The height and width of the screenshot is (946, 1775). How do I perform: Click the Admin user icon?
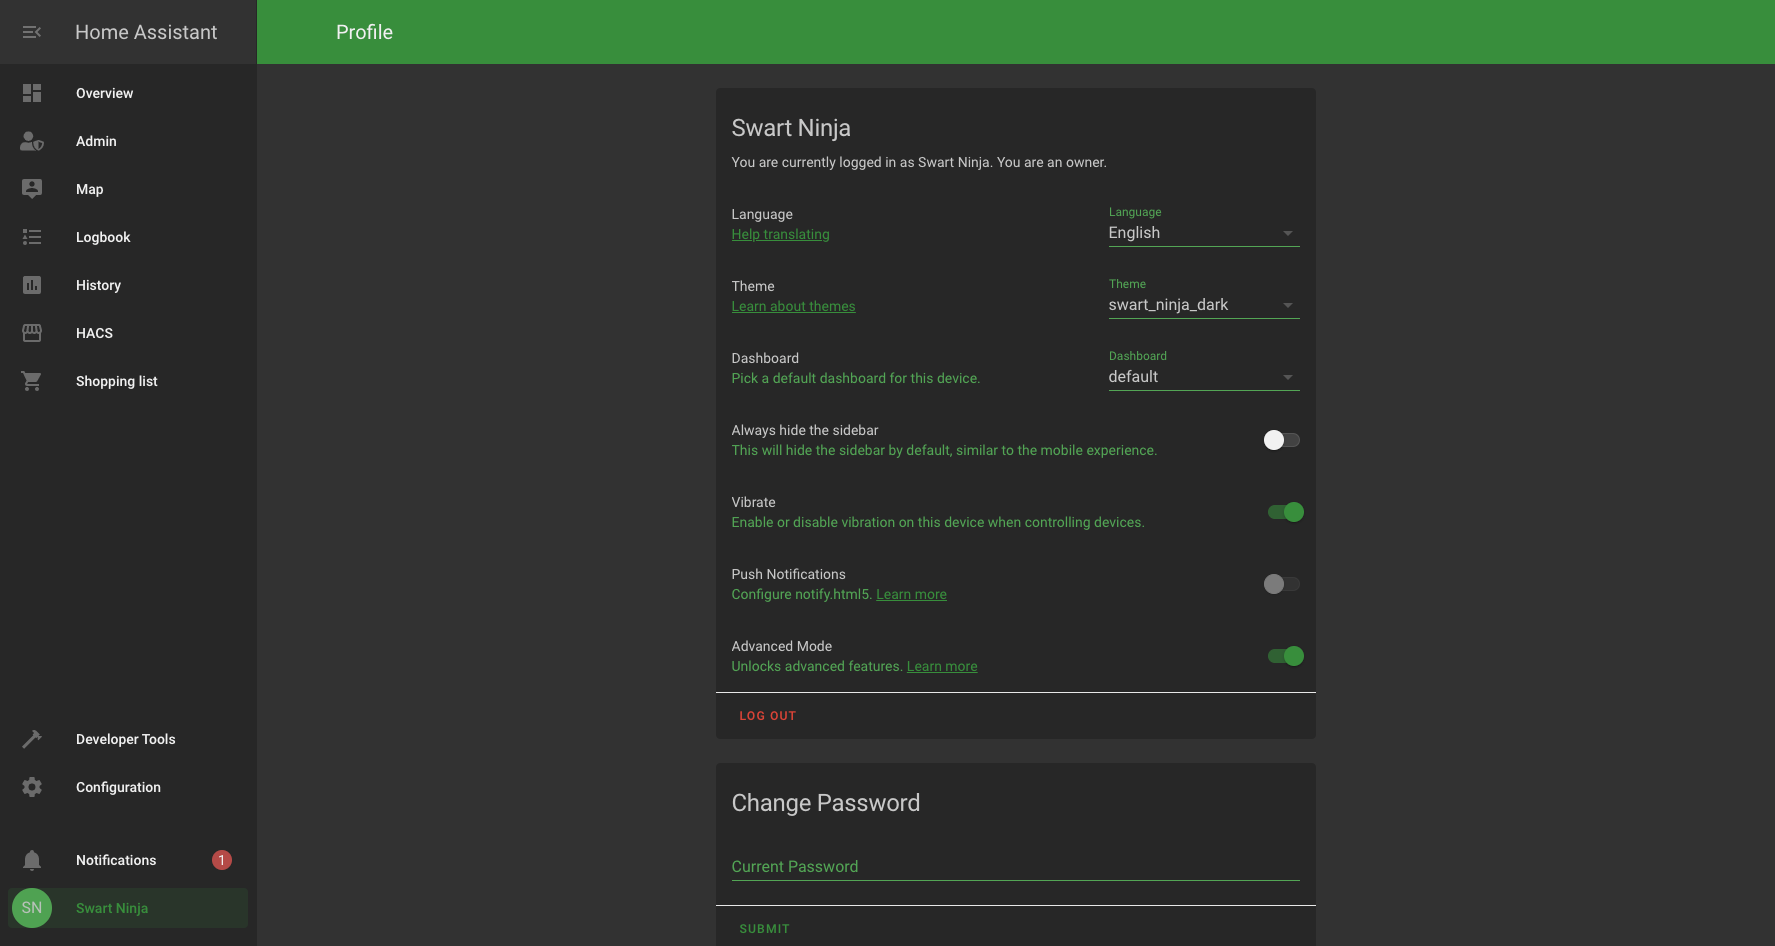click(x=32, y=141)
